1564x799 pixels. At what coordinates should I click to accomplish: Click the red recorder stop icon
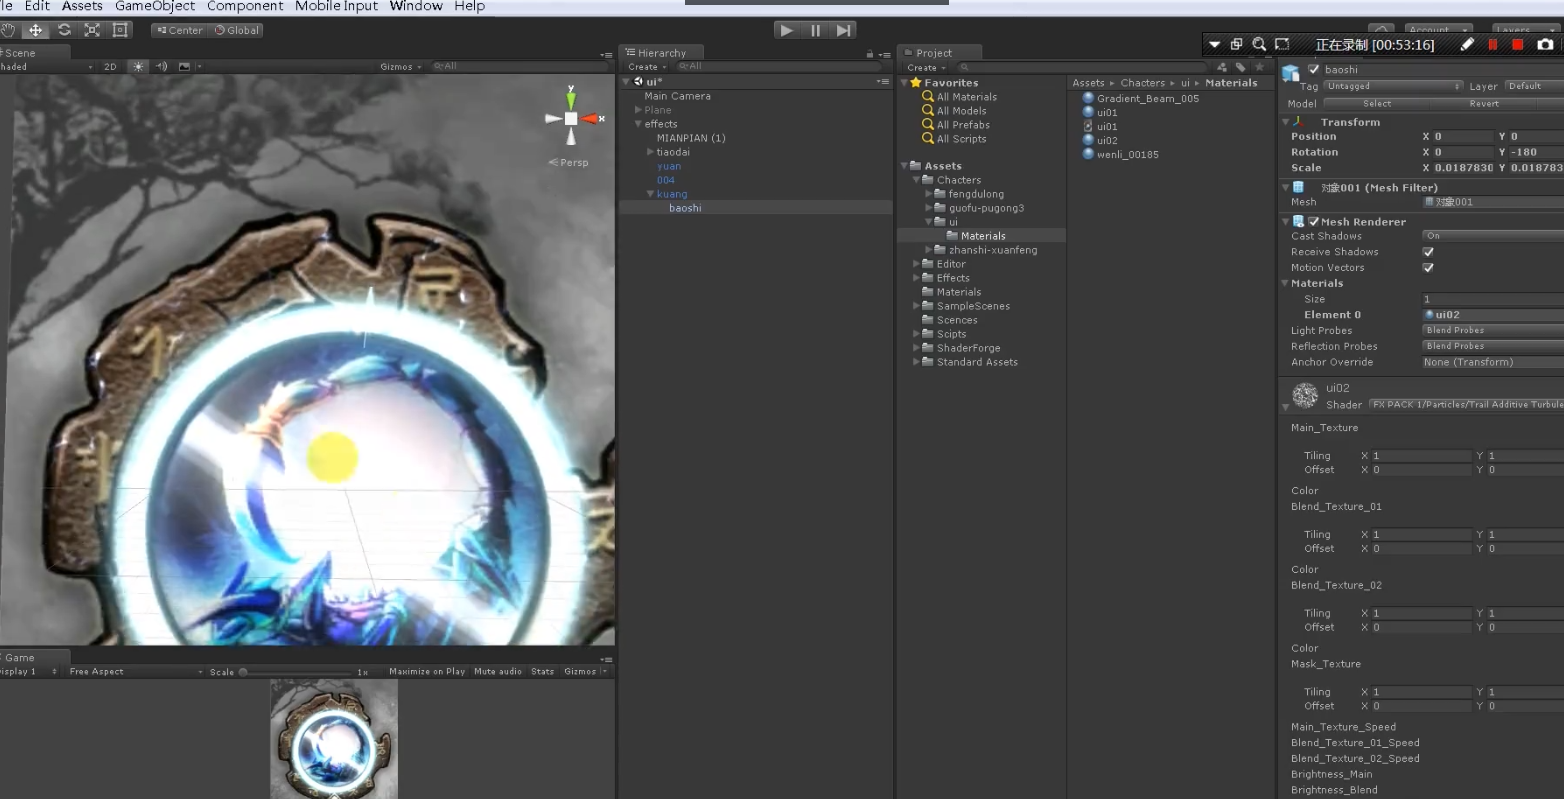tap(1518, 44)
